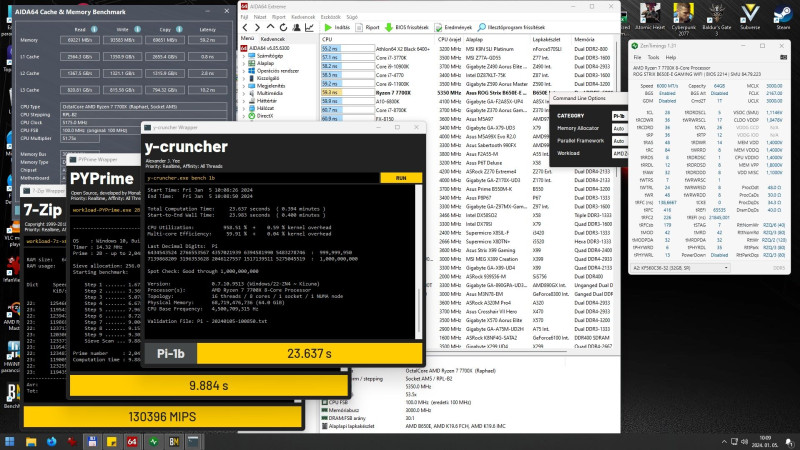Refresh the AIDA64 Extreme results
Viewport: 800px width, 450px height.
tap(283, 28)
